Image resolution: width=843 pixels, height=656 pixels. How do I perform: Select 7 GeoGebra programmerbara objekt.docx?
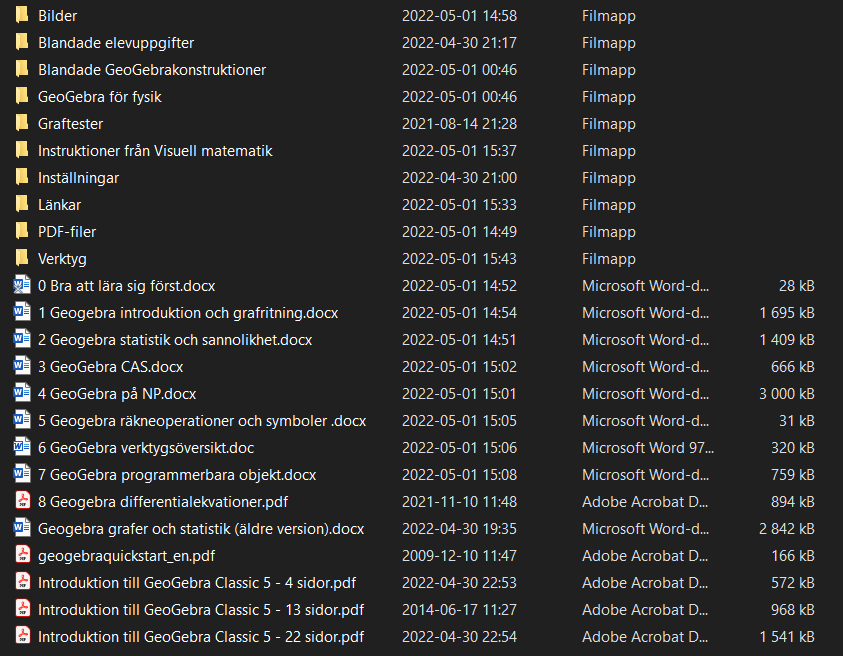[x=177, y=475]
